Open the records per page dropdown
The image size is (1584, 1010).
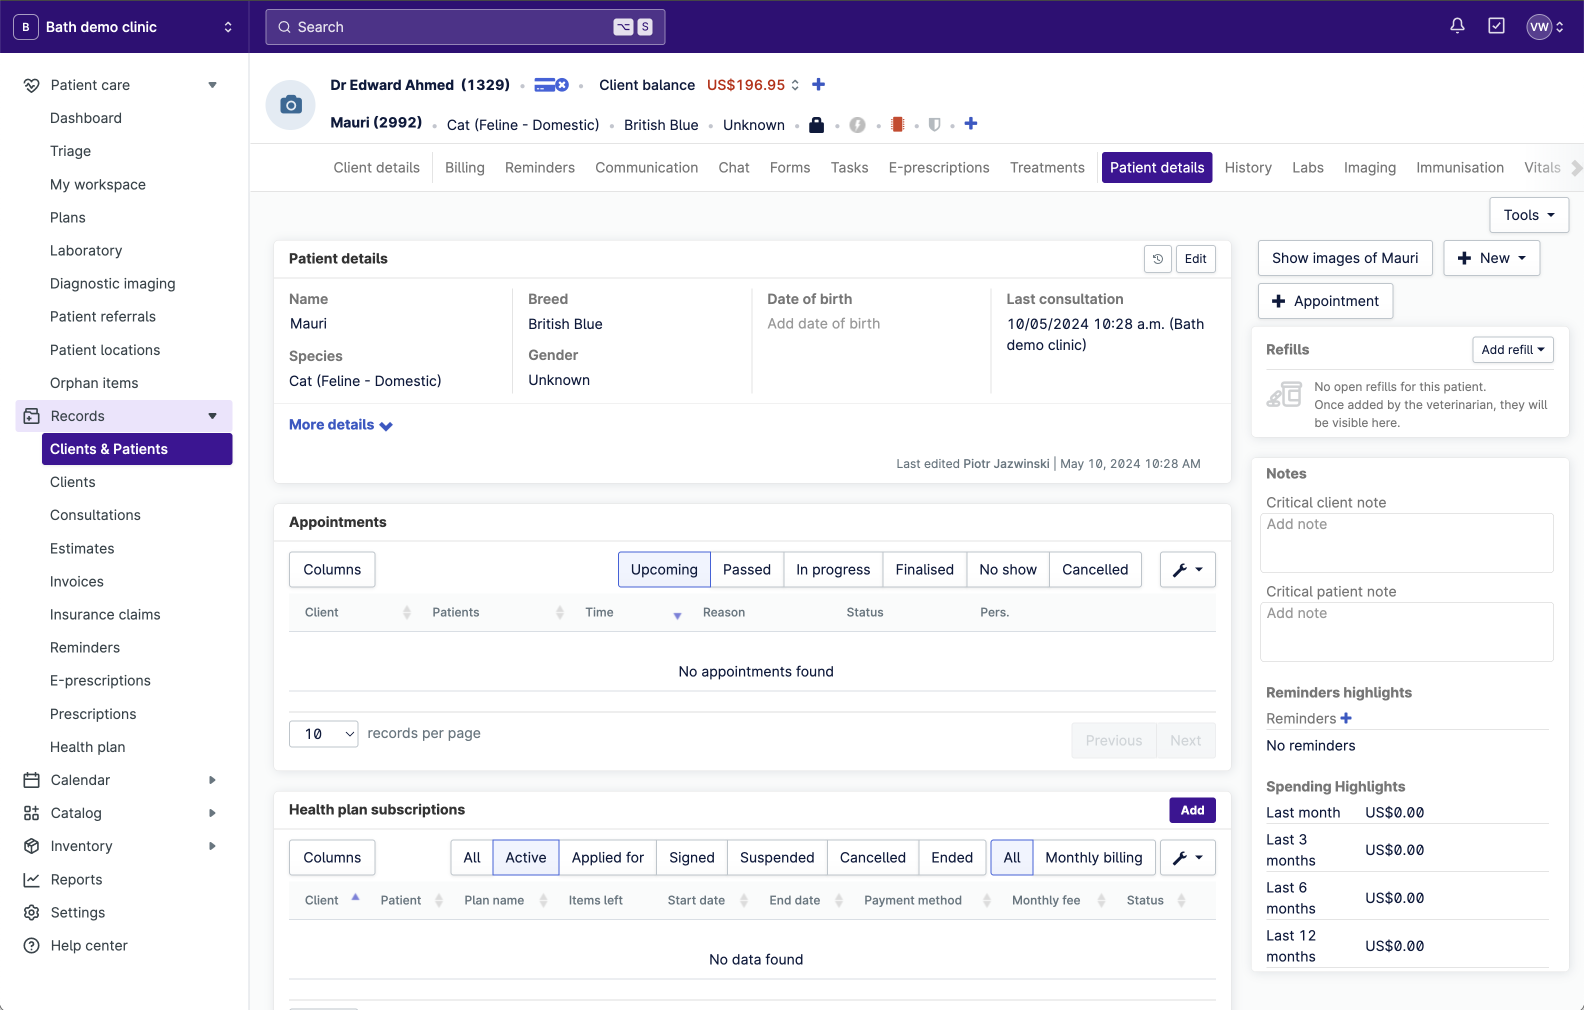coord(324,734)
